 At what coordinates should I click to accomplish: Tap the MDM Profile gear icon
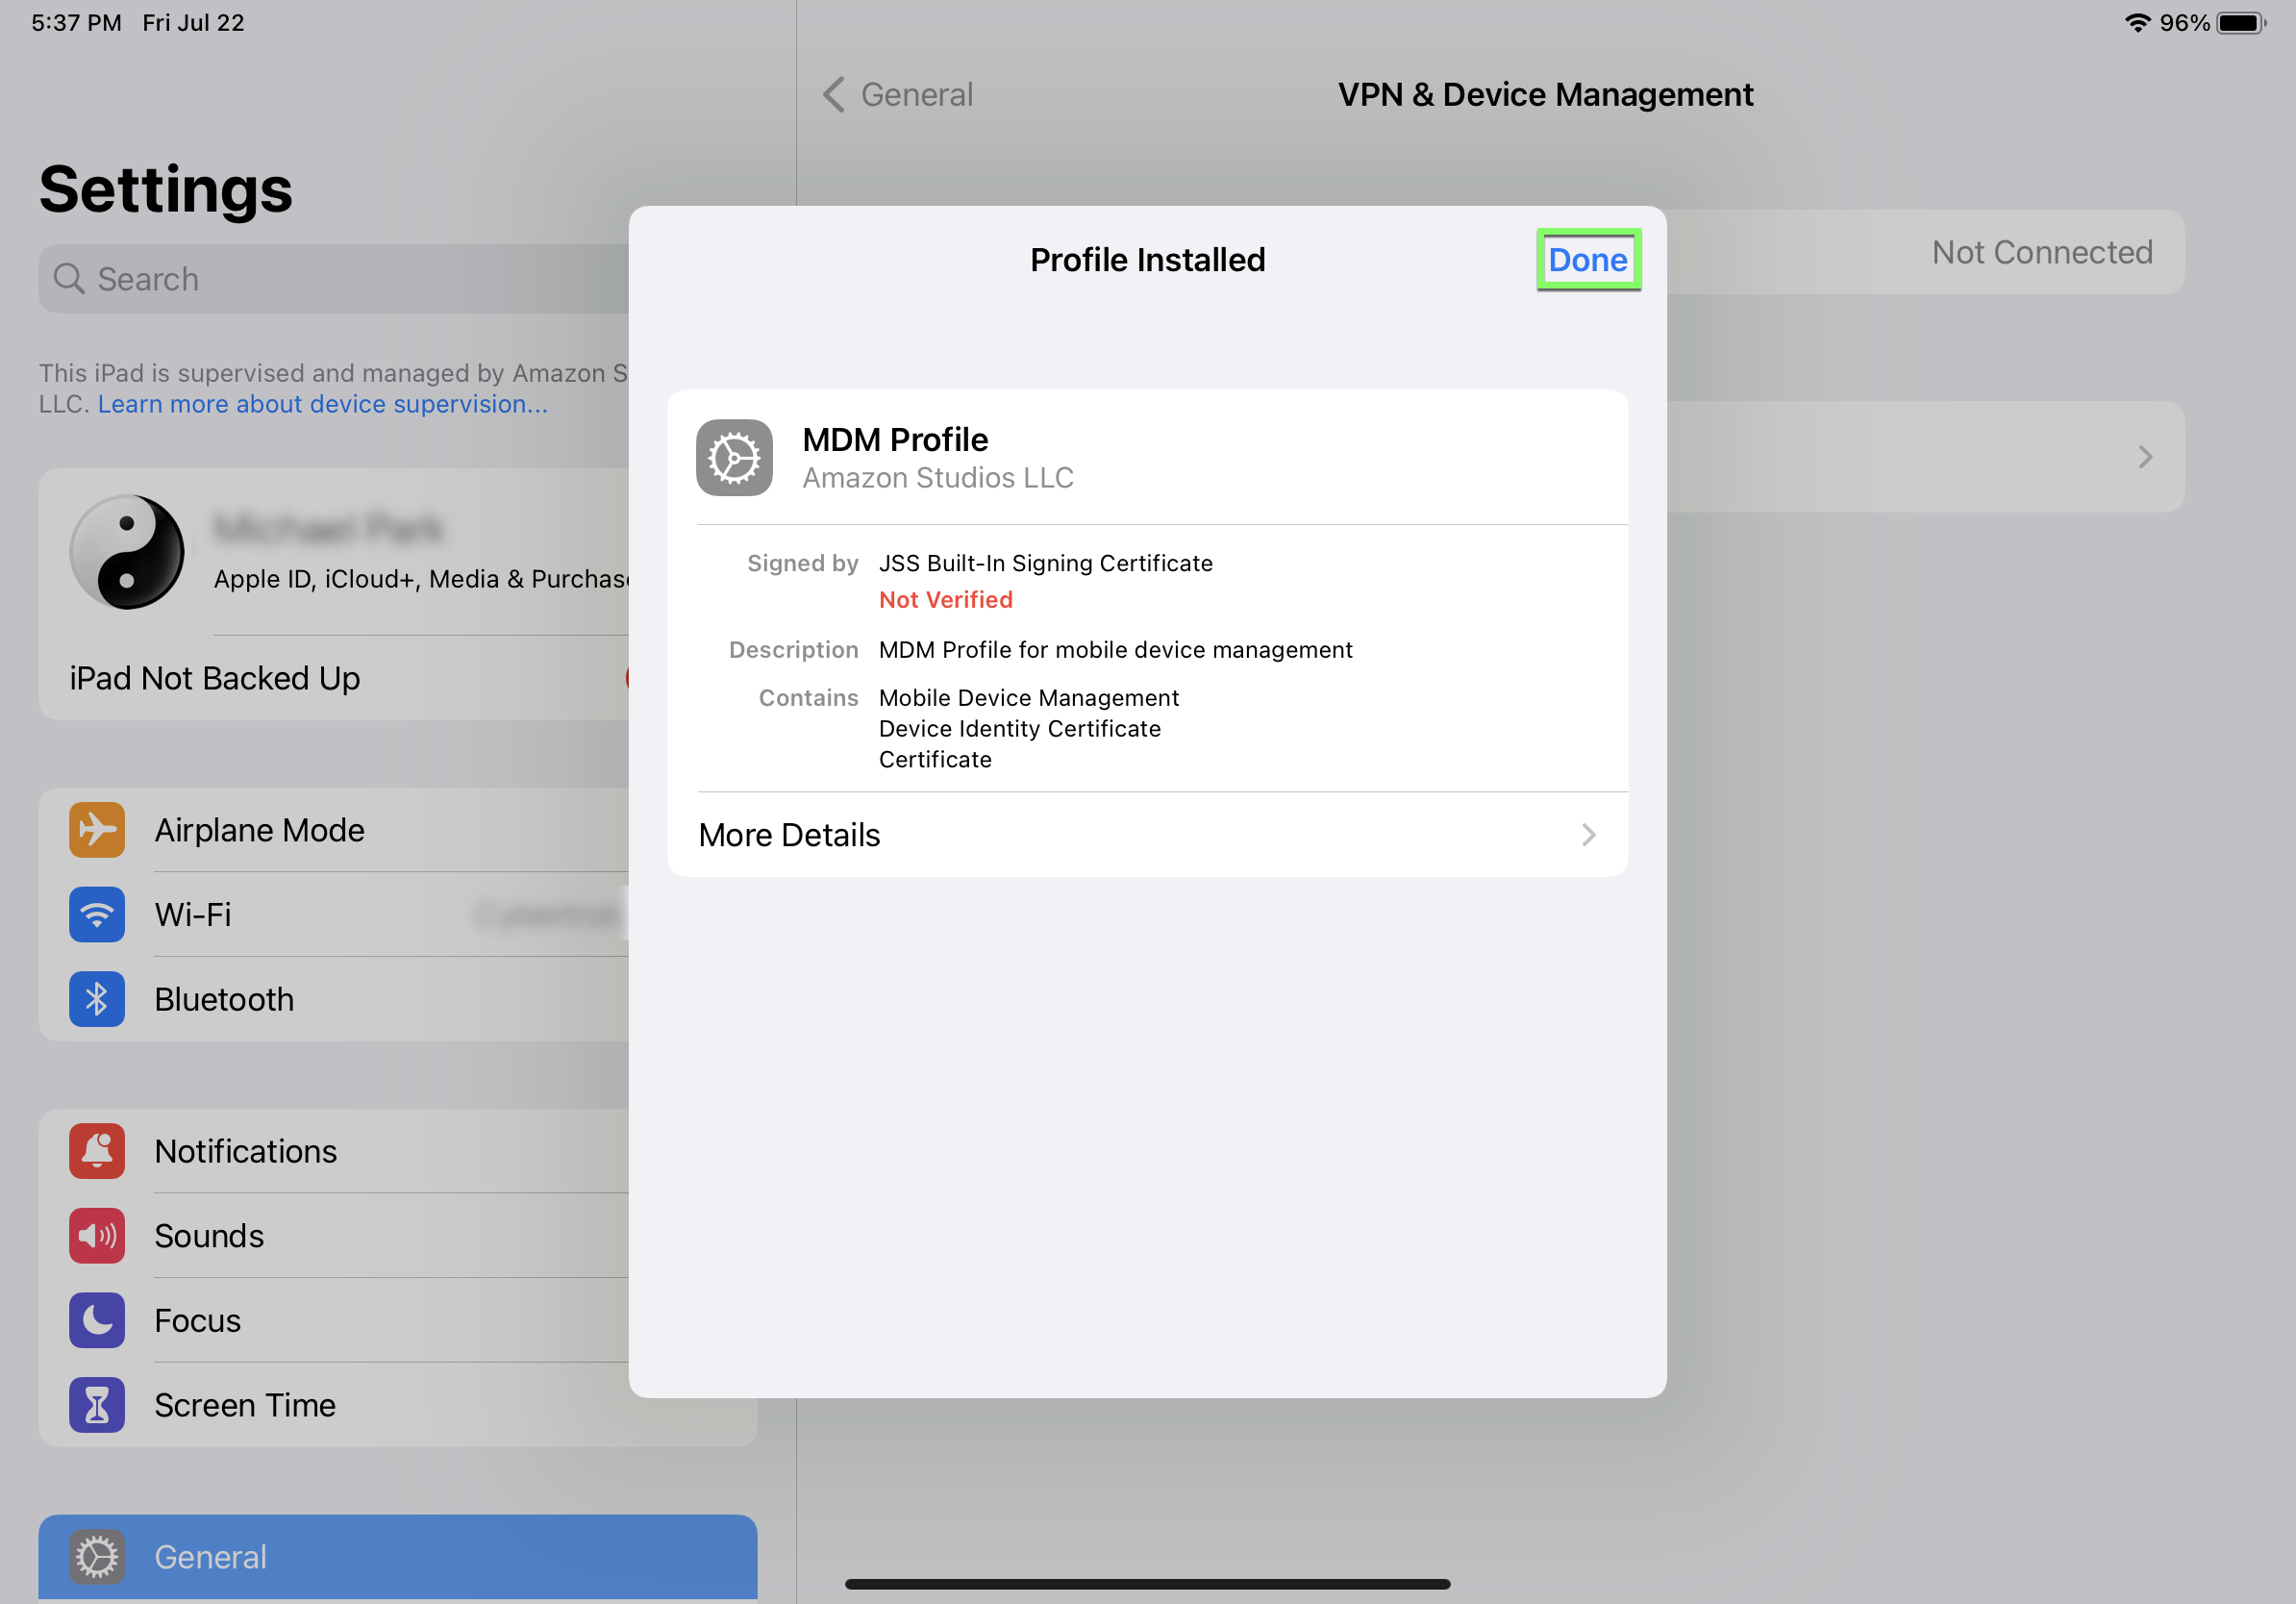click(734, 458)
